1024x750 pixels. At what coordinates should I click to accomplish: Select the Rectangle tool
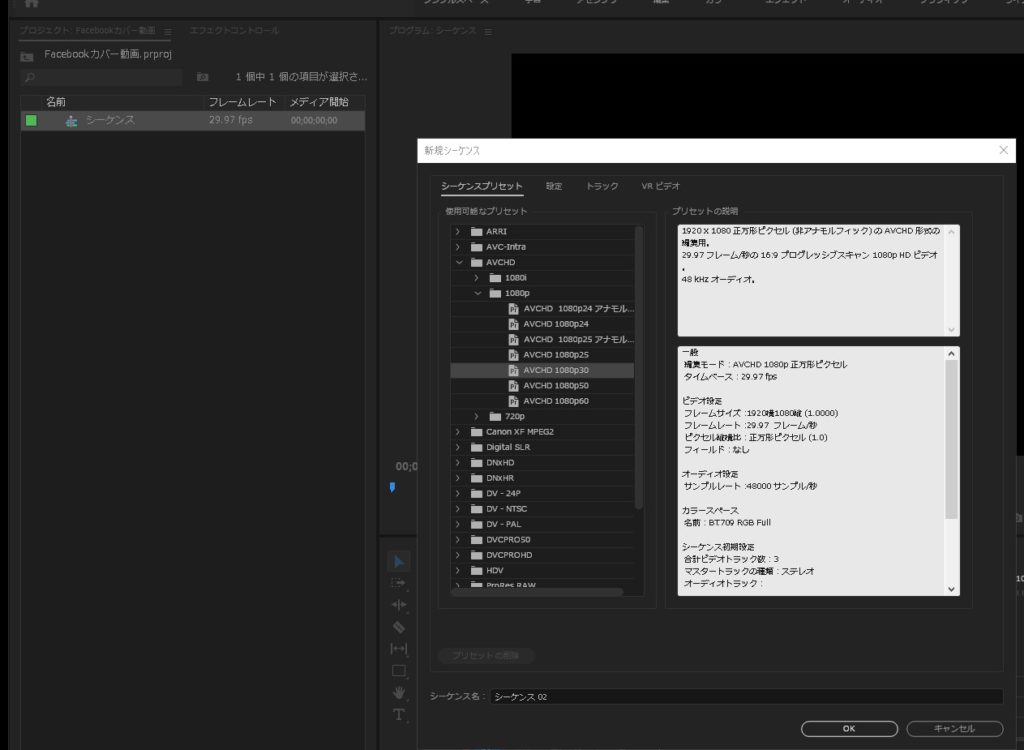click(399, 671)
